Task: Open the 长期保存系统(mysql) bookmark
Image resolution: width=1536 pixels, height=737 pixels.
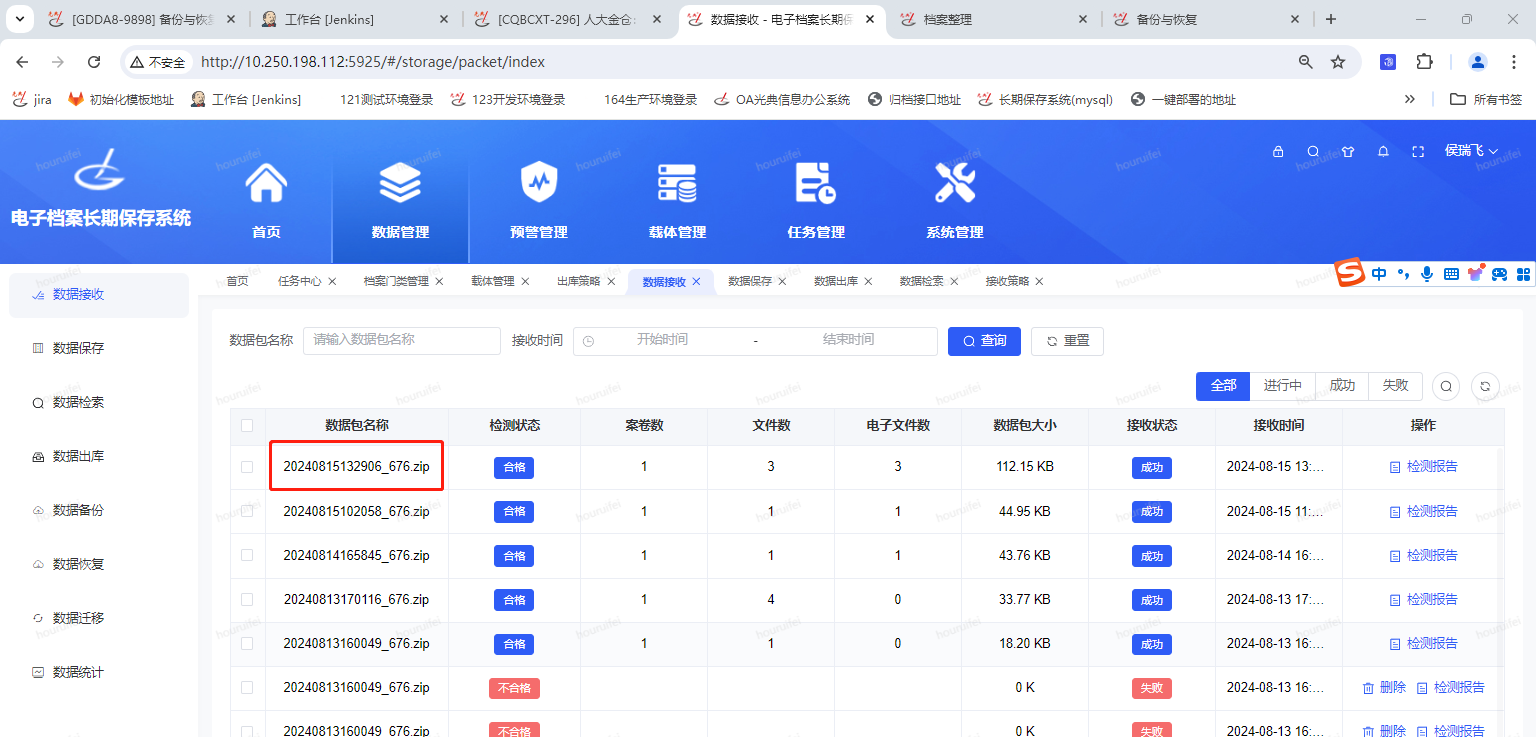Action: 1046,99
